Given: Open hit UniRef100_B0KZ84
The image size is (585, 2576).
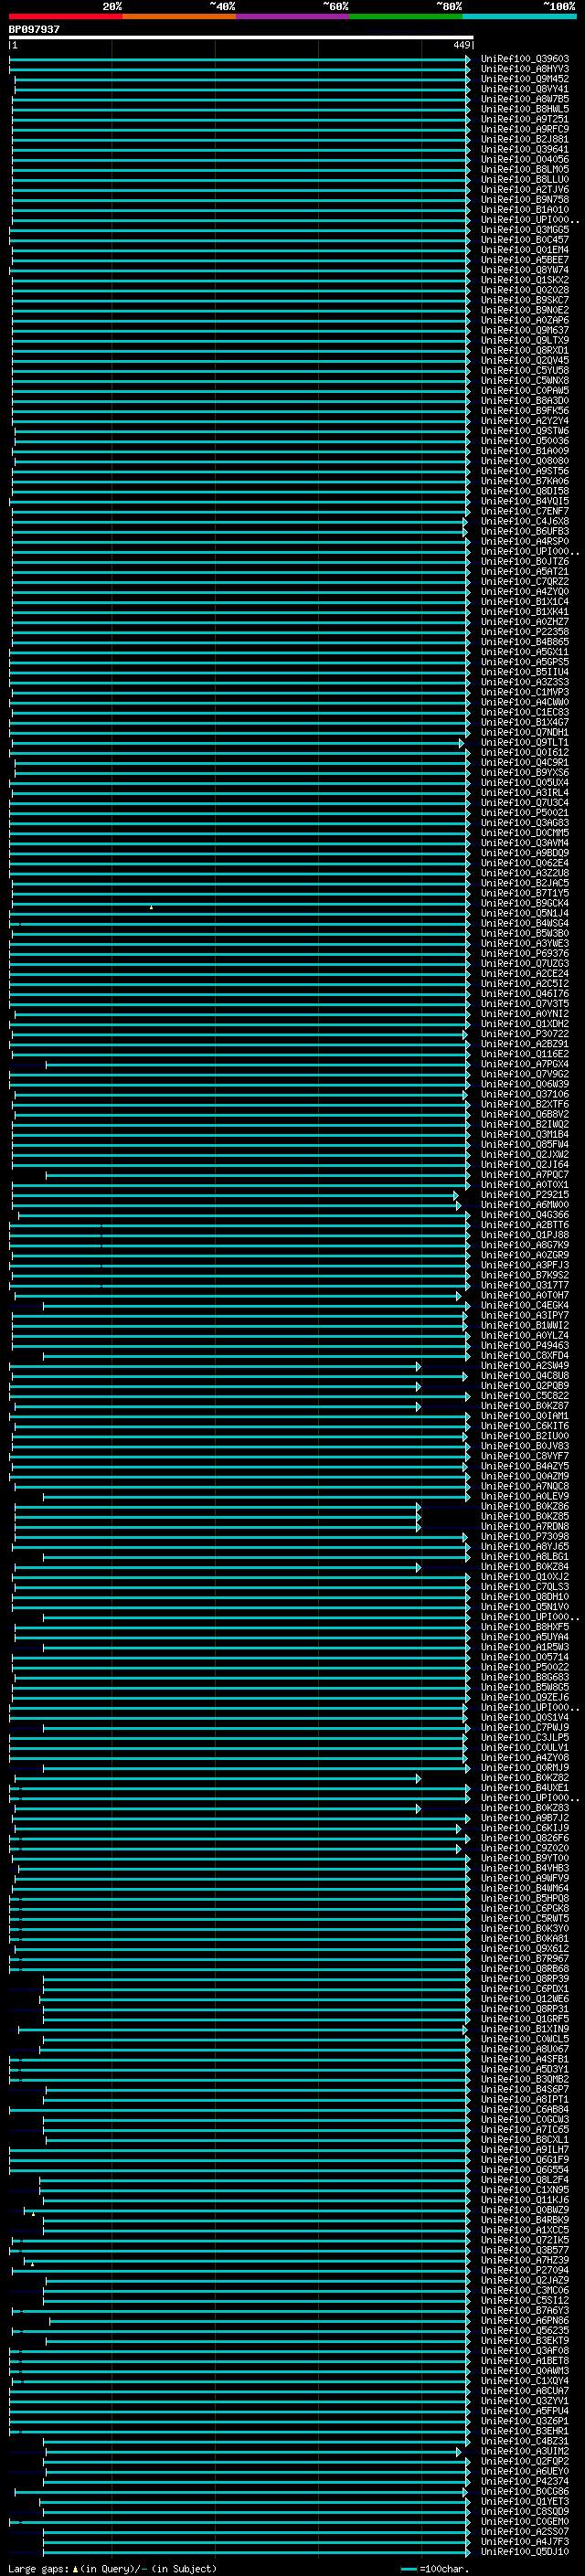Looking at the screenshot, I should pos(525,1567).
